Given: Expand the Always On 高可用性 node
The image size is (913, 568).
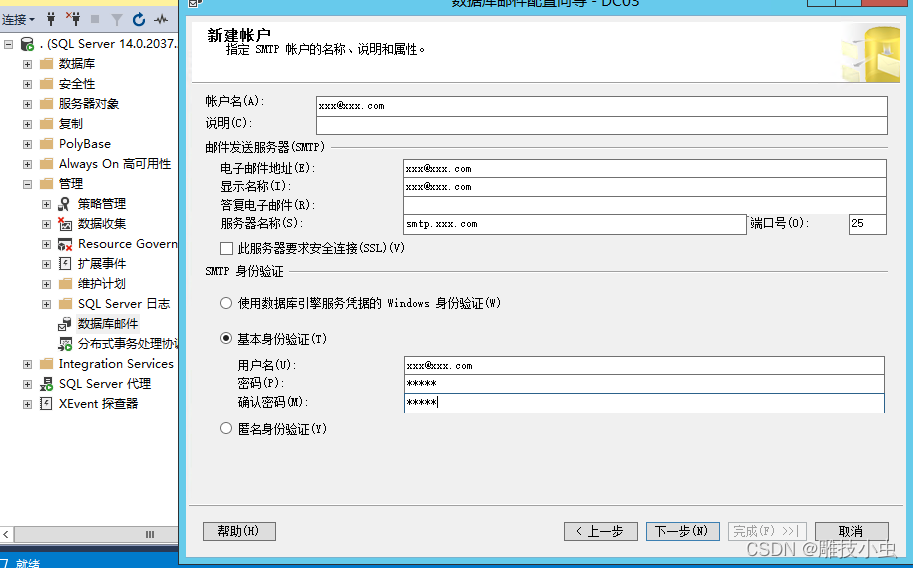Looking at the screenshot, I should click(27, 164).
